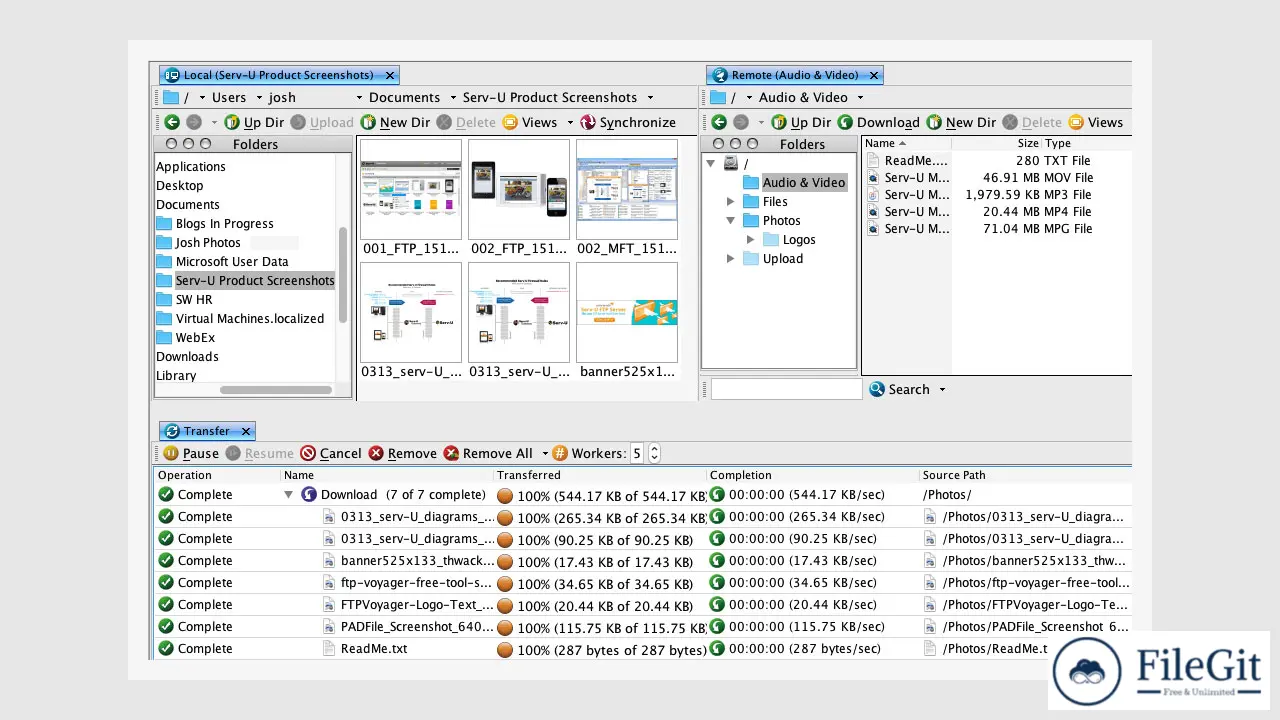Click the Operation column header in transfers
The image size is (1280, 720).
218,476
